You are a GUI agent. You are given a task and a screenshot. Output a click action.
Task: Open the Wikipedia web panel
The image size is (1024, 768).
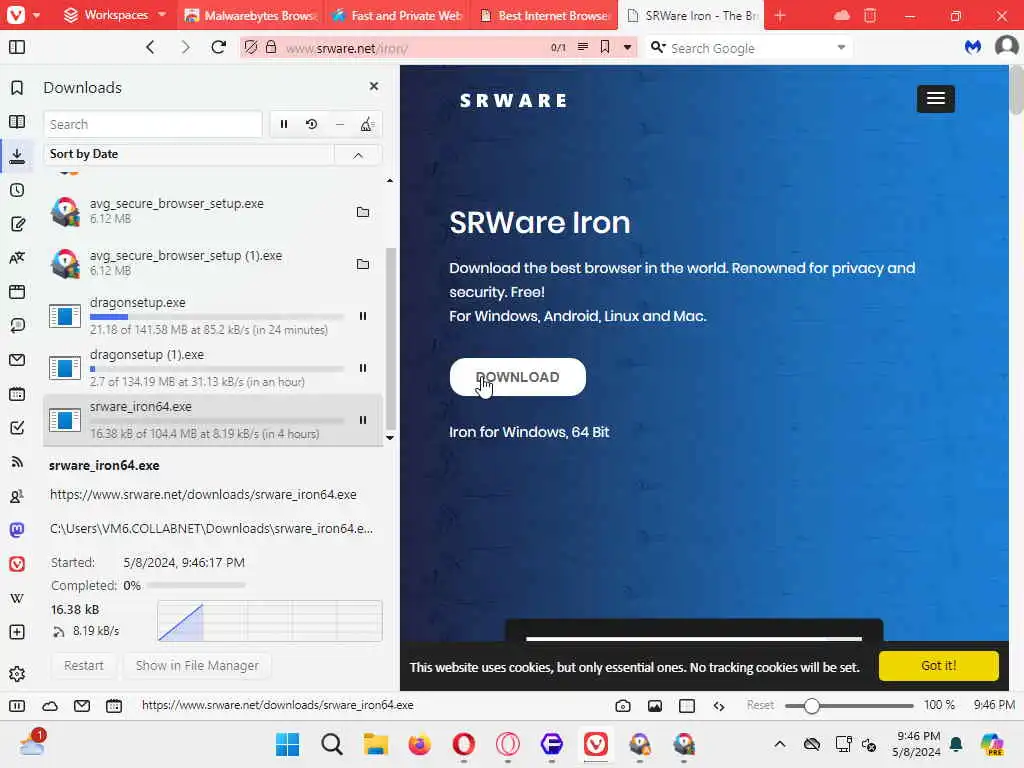tap(18, 598)
